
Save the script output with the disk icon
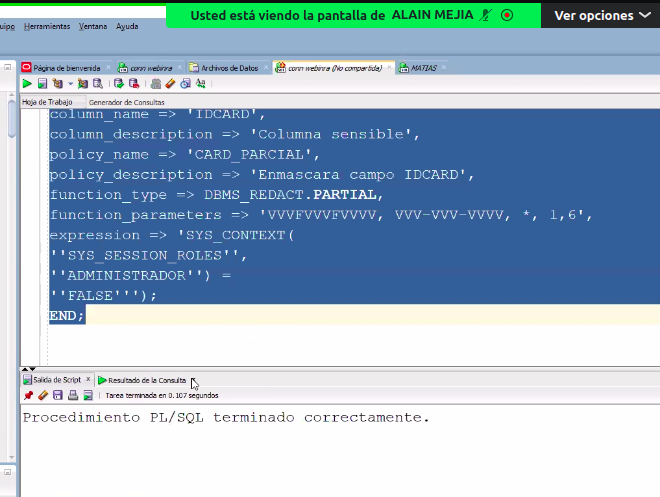(x=58, y=396)
